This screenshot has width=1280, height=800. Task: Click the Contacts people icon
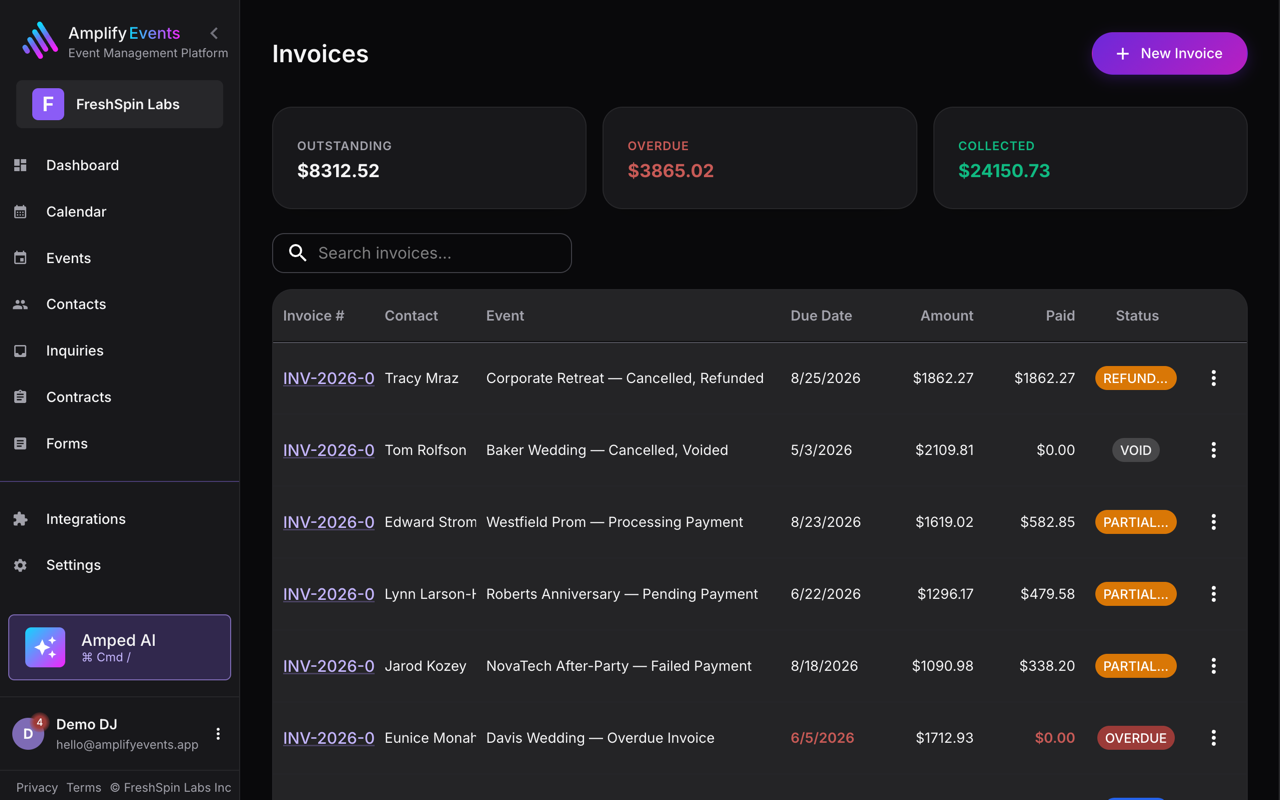20,304
